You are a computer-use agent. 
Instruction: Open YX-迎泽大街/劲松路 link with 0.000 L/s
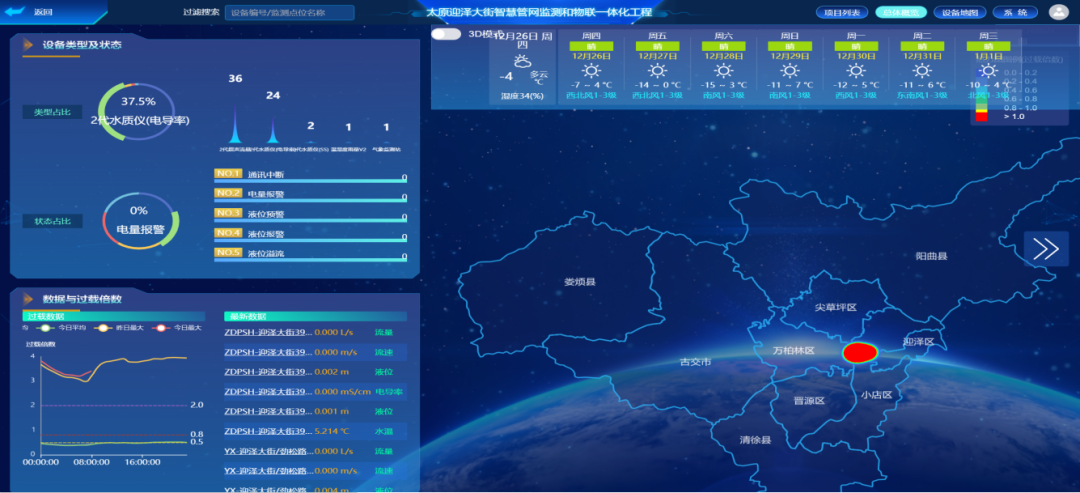(x=269, y=451)
